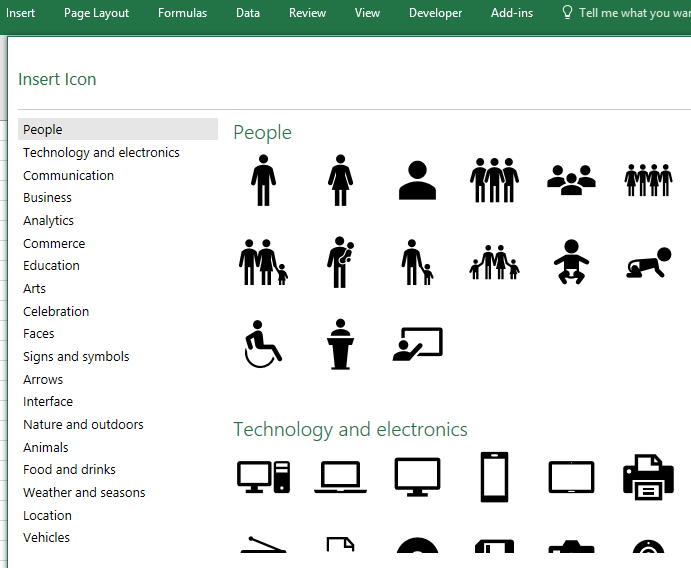
Task: Open the Page Layout tab
Action: tap(97, 13)
